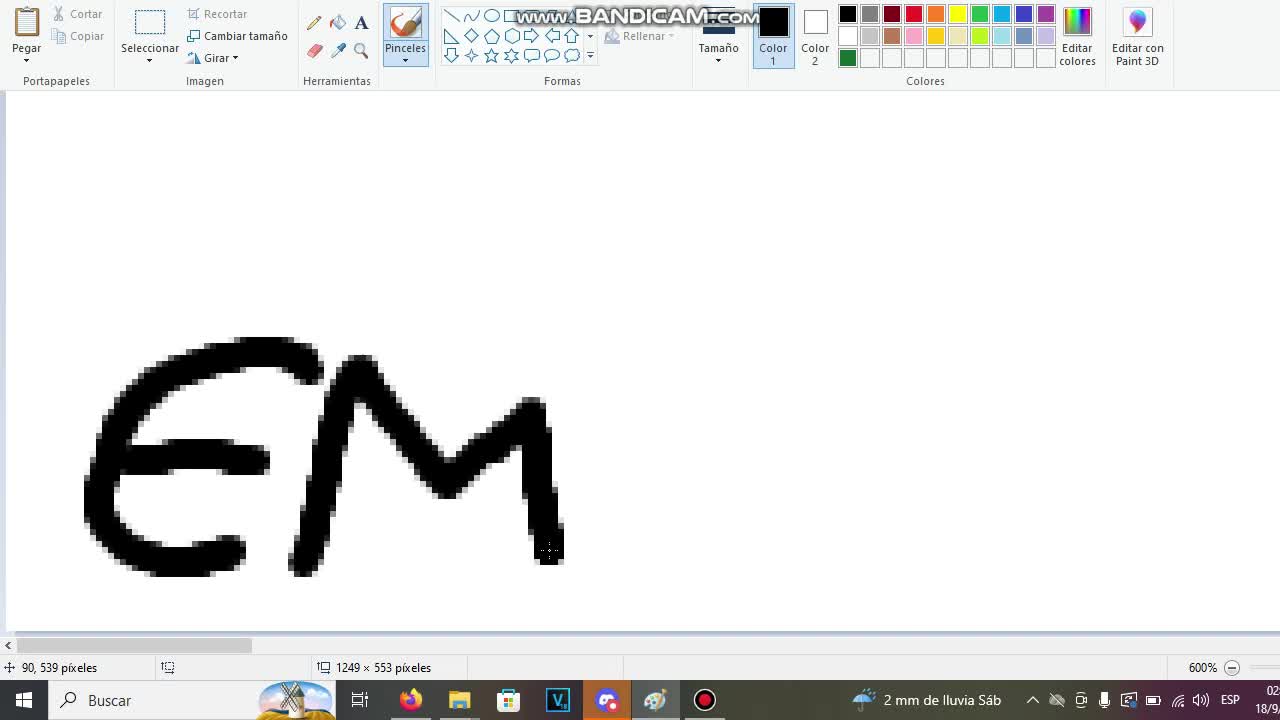Choose the down arrow shape

[x=451, y=56]
